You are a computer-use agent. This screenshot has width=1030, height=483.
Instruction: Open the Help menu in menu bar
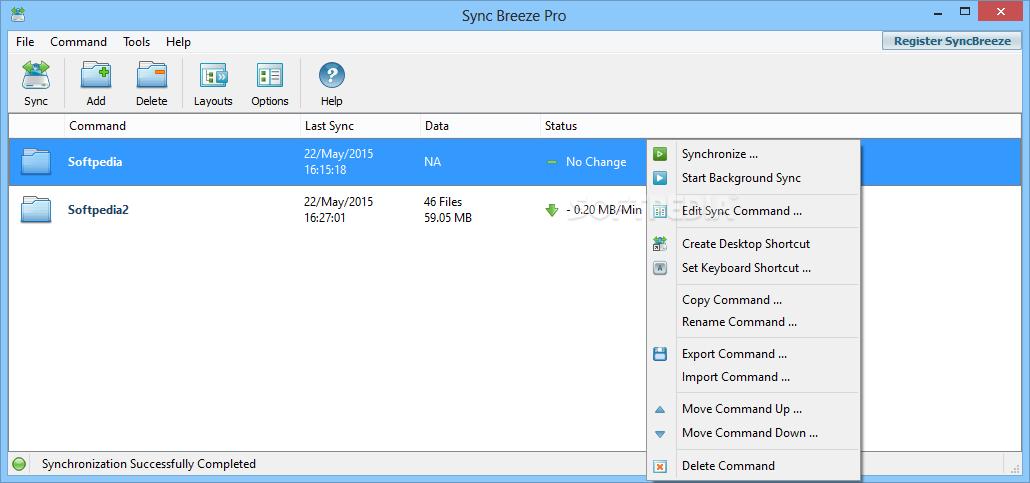[178, 42]
